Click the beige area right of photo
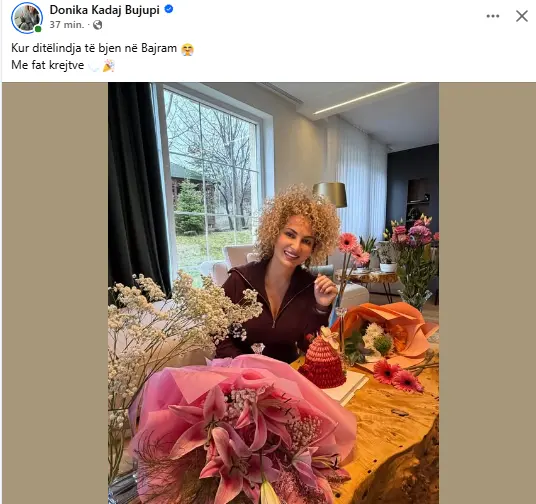Viewport: 536px width, 504px height. [x=487, y=293]
